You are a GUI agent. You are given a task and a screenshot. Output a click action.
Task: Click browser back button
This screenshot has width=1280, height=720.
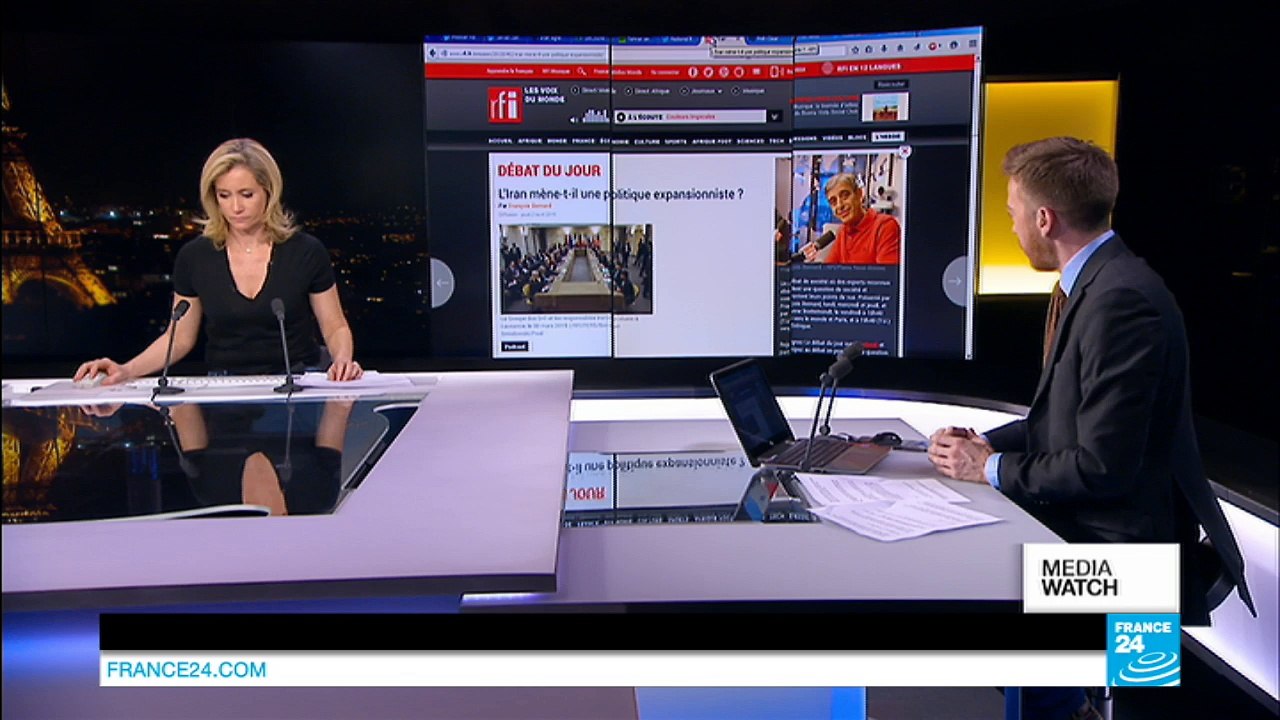(x=432, y=53)
